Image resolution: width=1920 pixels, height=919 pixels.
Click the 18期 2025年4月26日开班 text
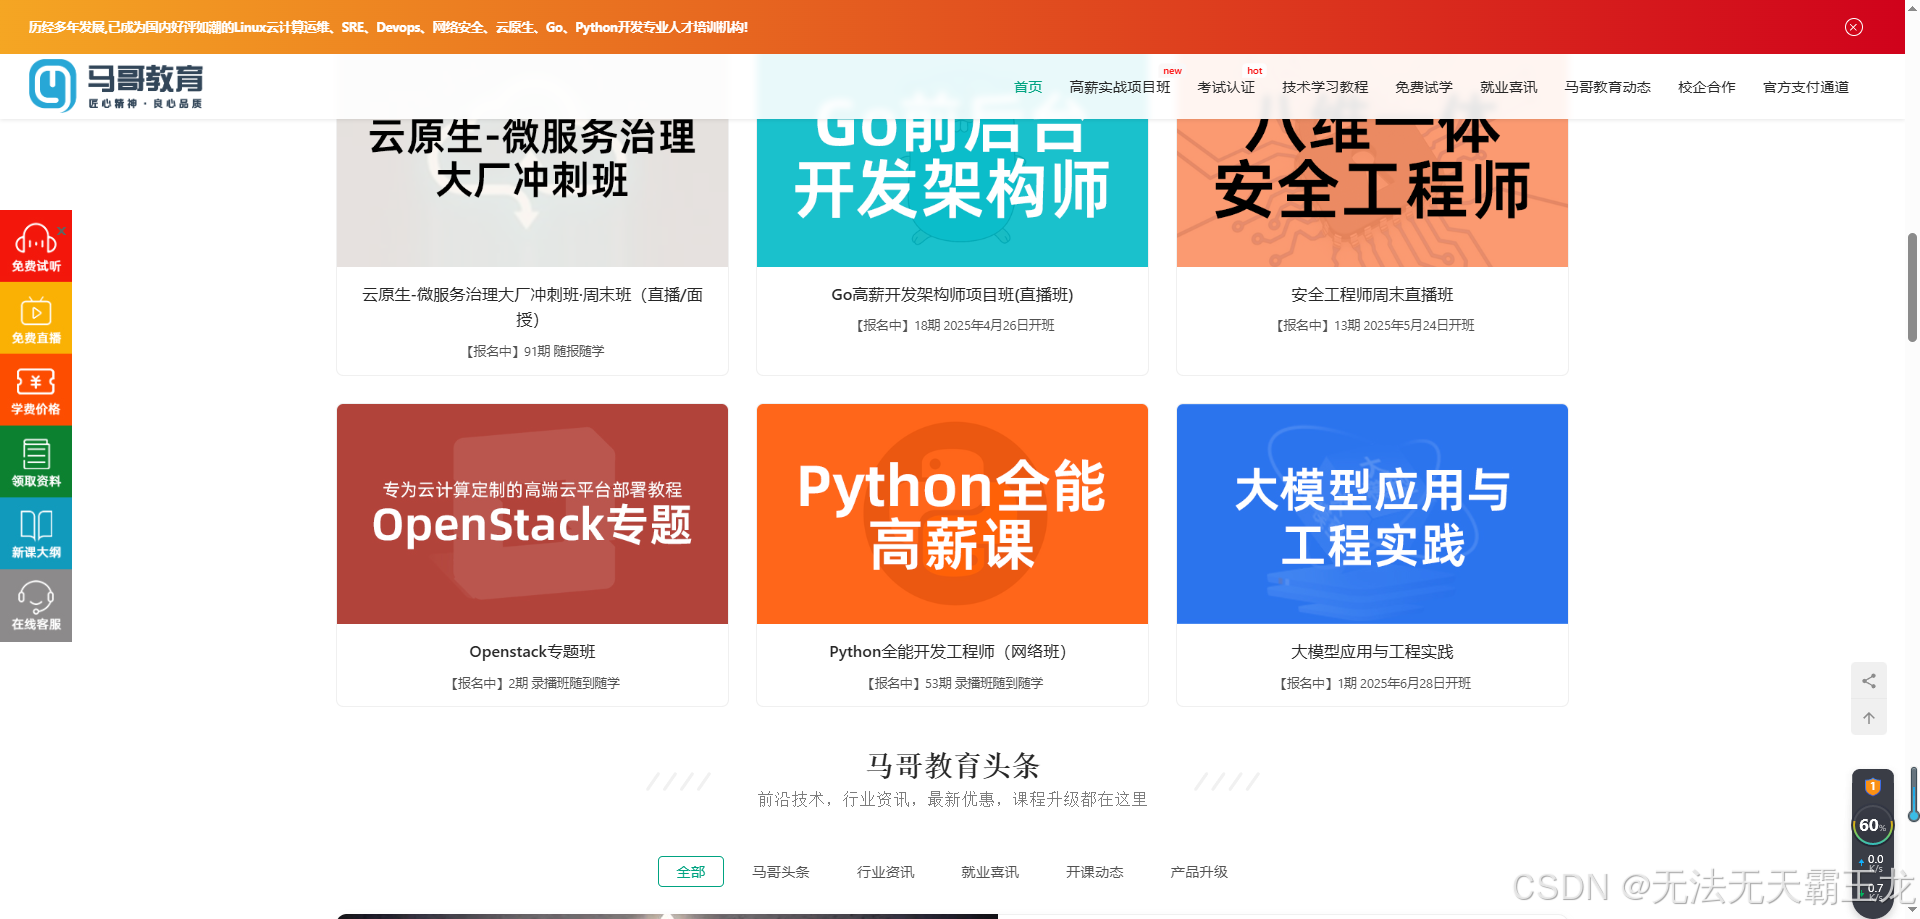(x=984, y=325)
